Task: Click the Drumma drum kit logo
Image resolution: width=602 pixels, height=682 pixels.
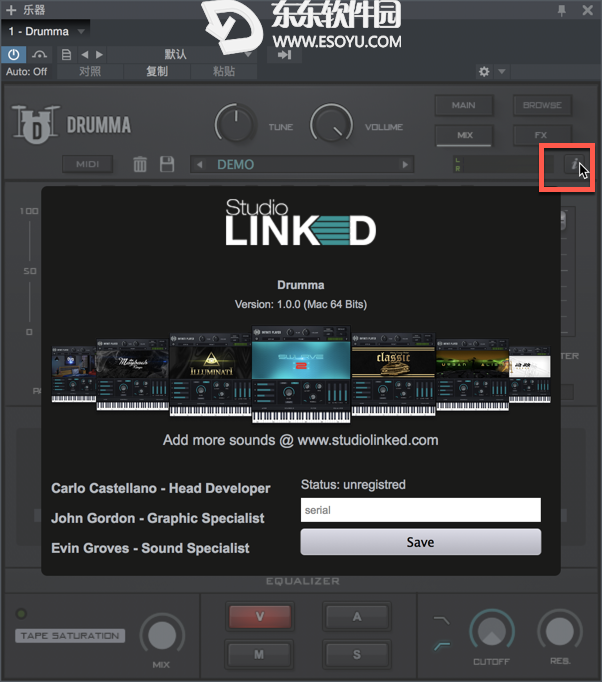Action: click(35, 124)
